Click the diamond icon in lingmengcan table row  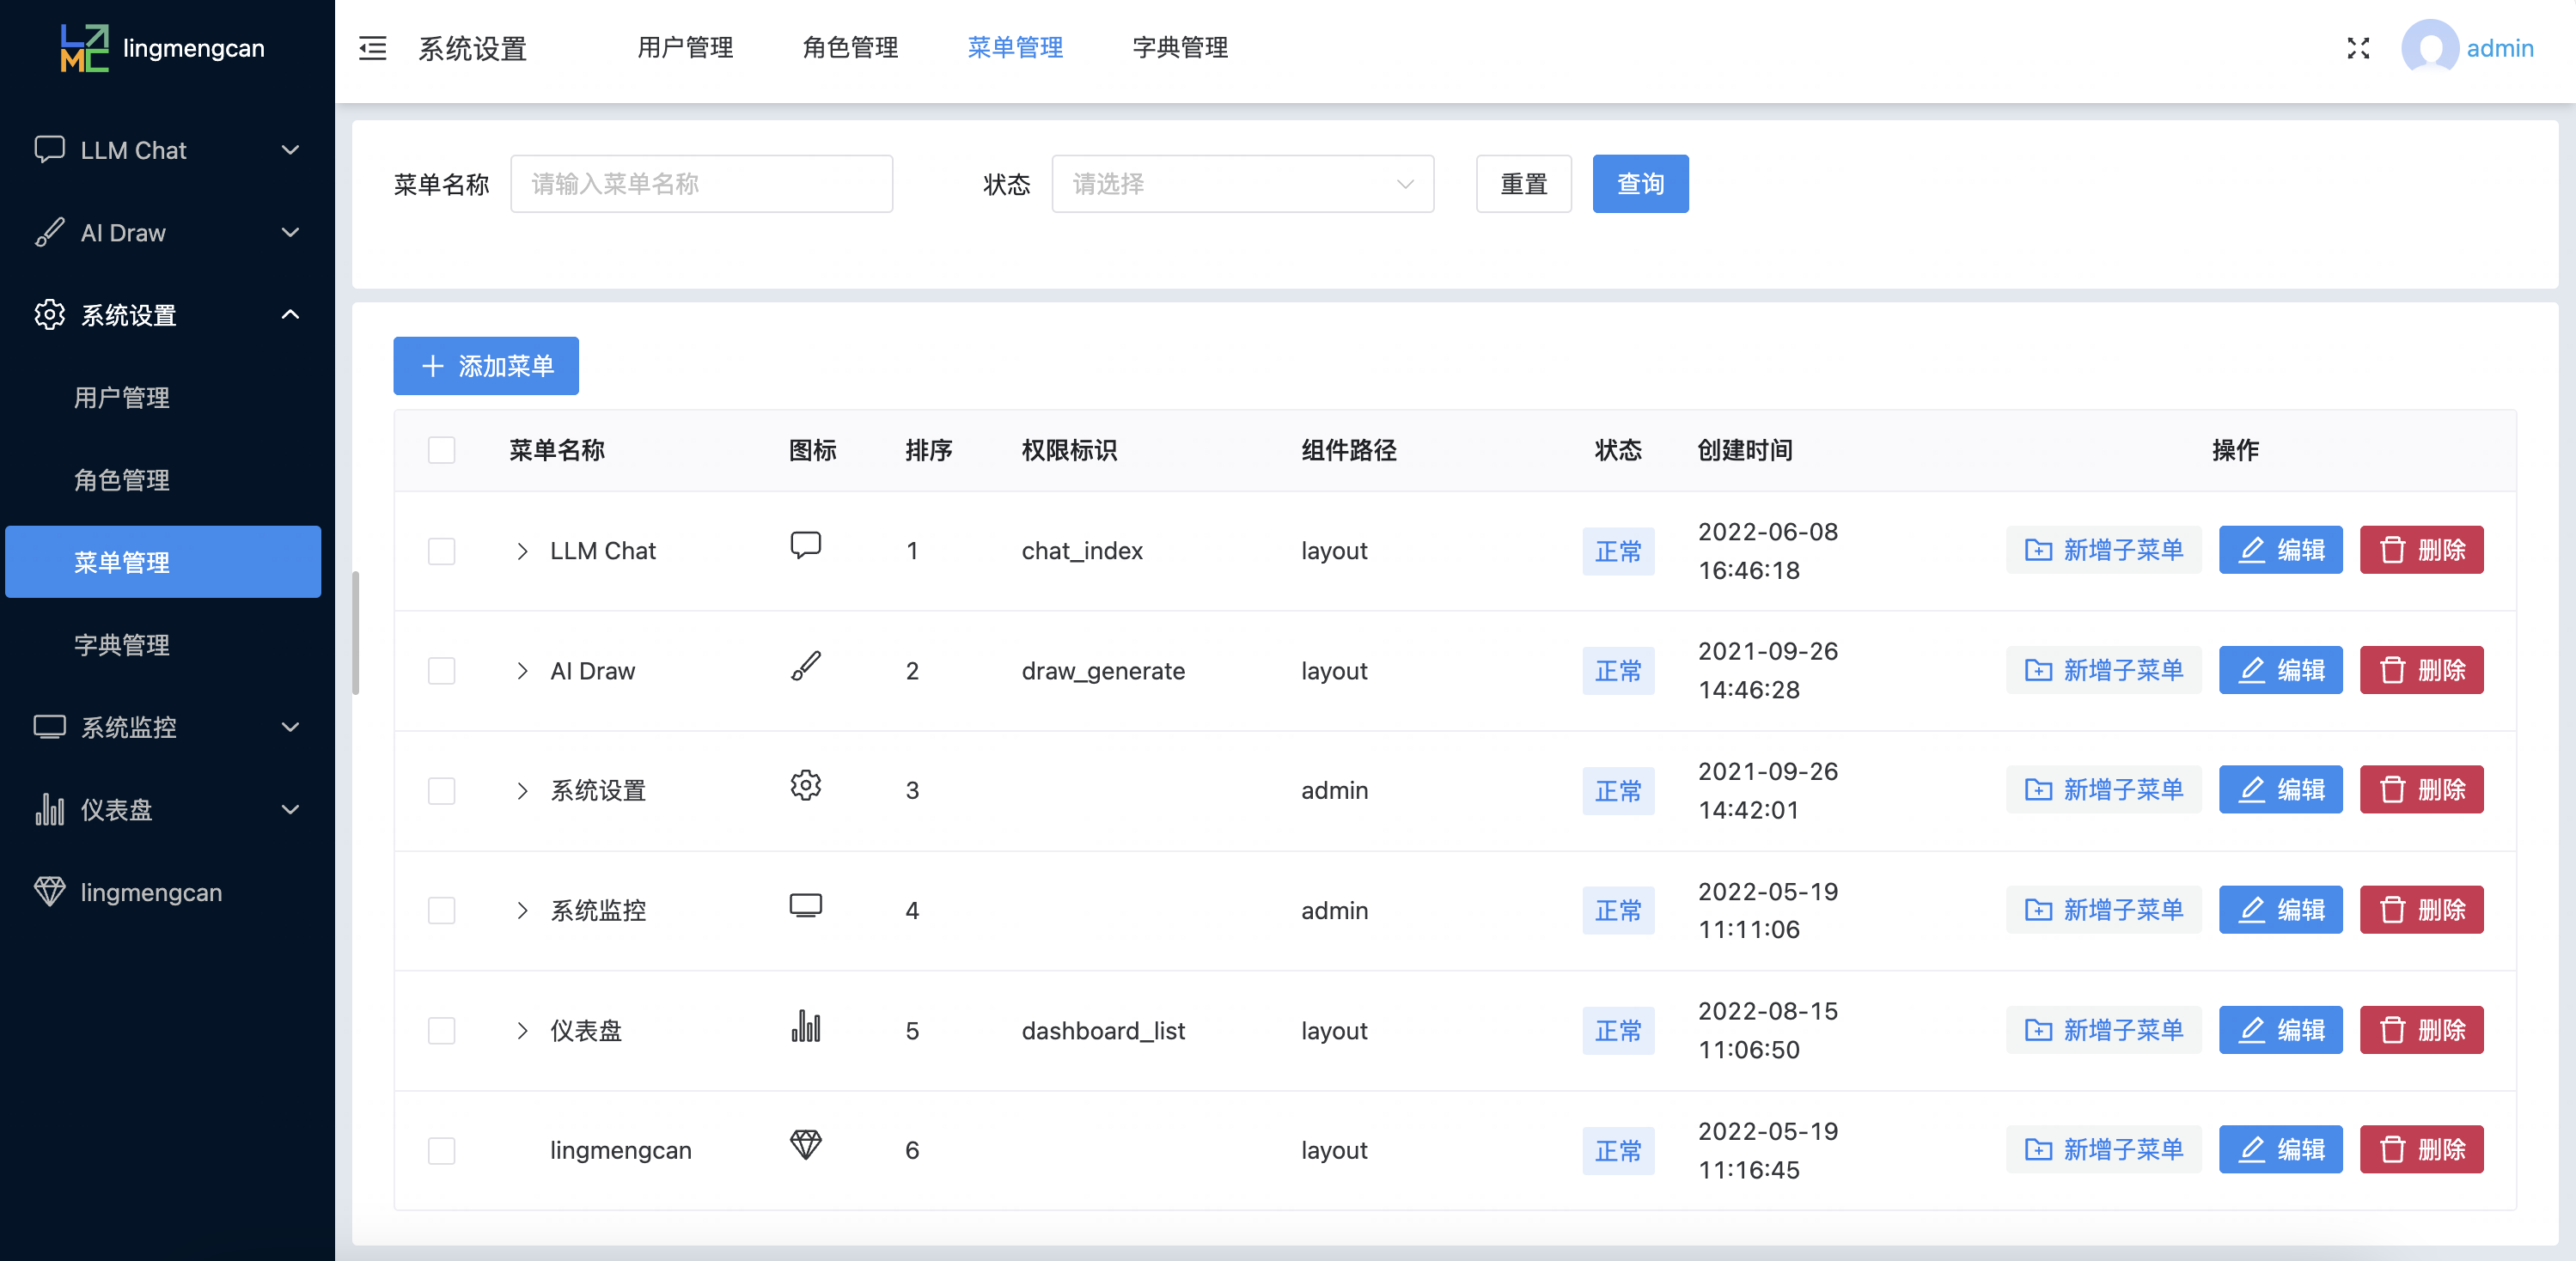pos(805,1145)
